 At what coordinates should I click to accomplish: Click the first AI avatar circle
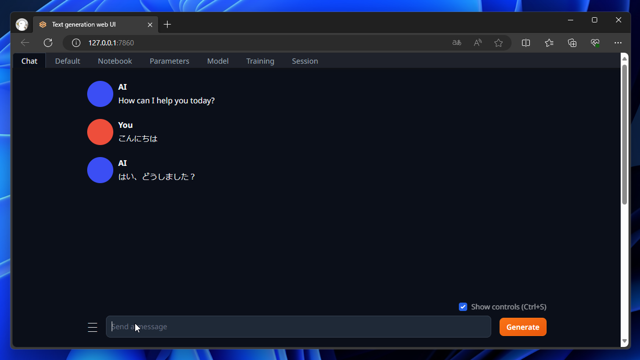[100, 94]
